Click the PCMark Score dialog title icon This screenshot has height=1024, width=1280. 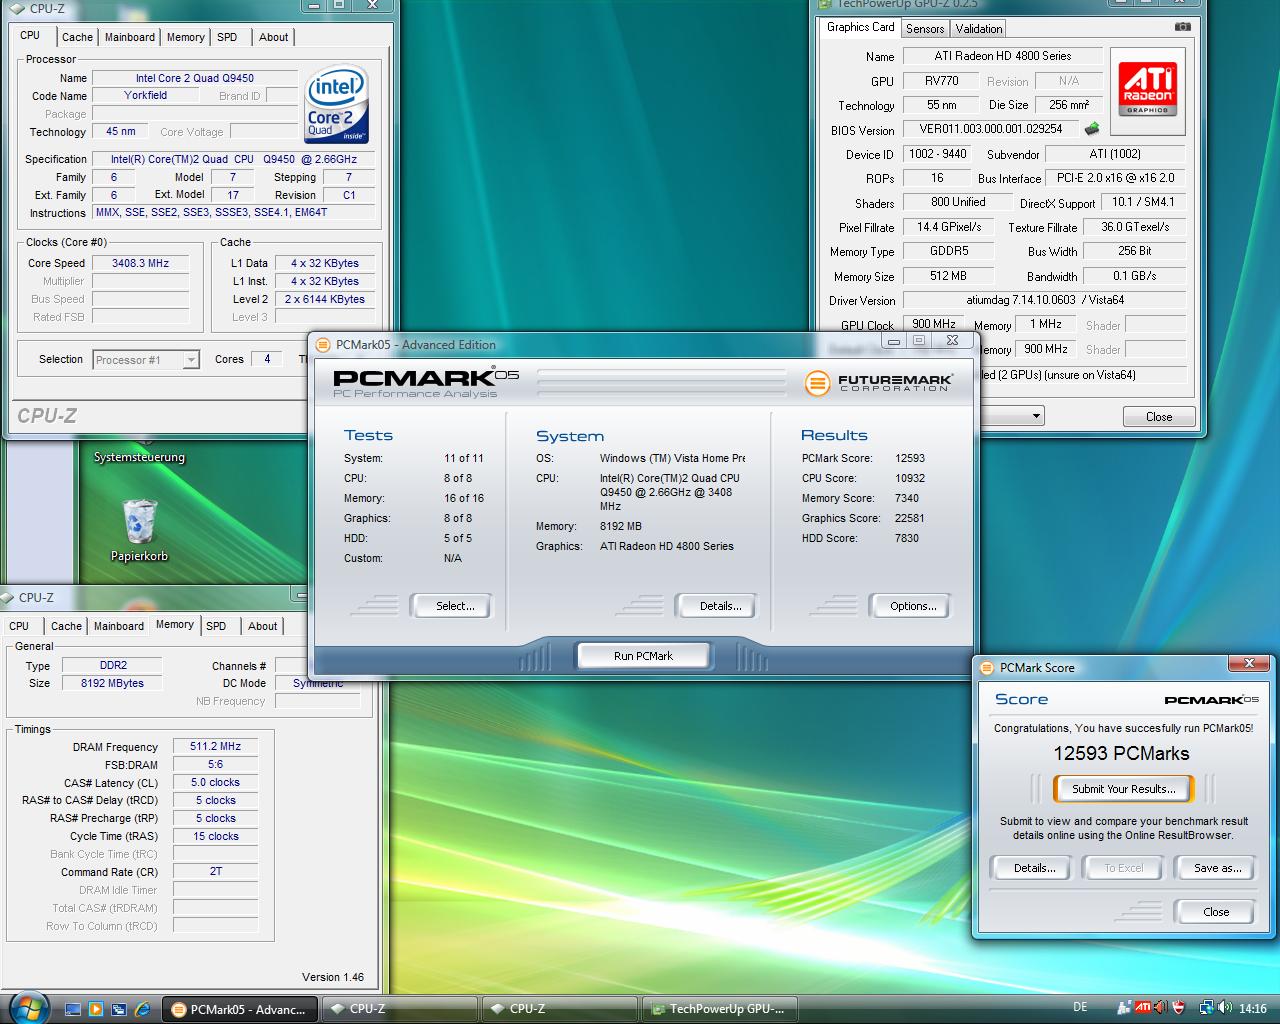(987, 668)
